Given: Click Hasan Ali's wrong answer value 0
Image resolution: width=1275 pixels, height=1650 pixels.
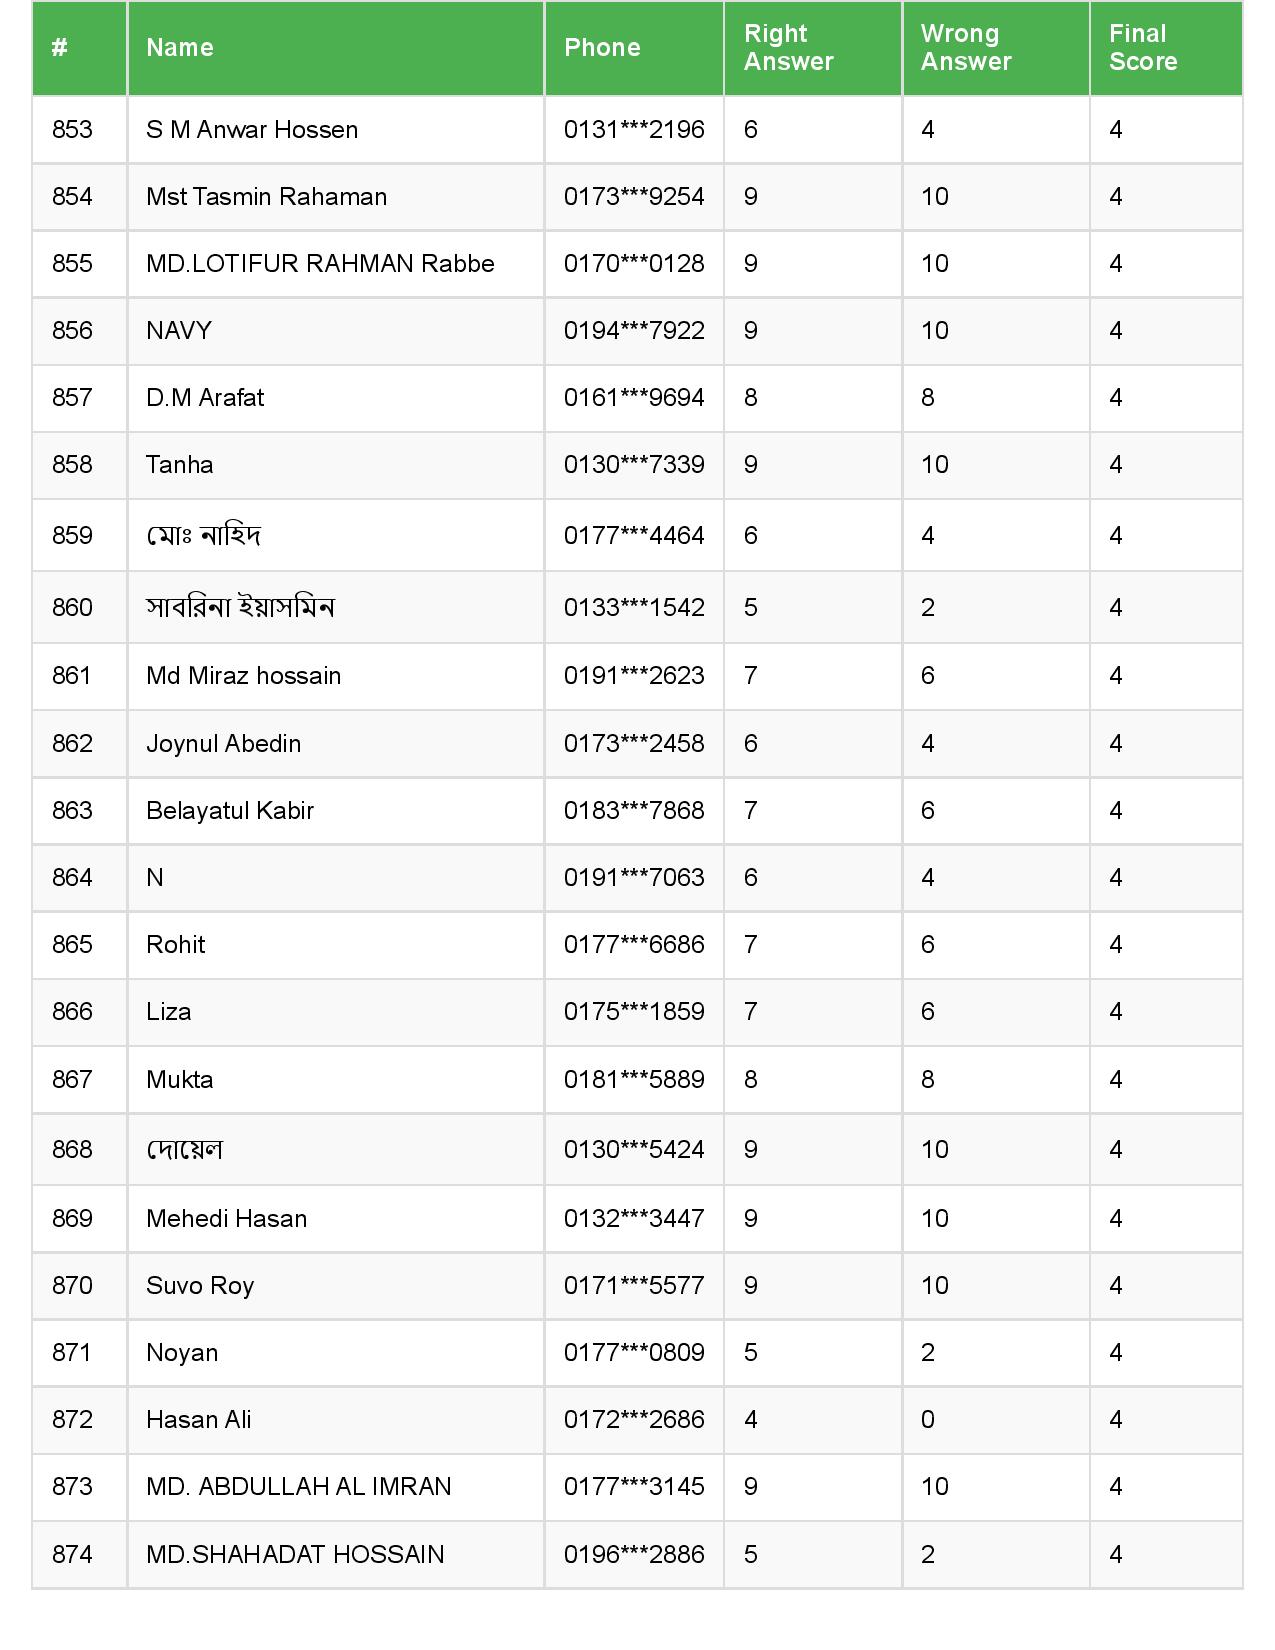Looking at the screenshot, I should [x=928, y=1420].
